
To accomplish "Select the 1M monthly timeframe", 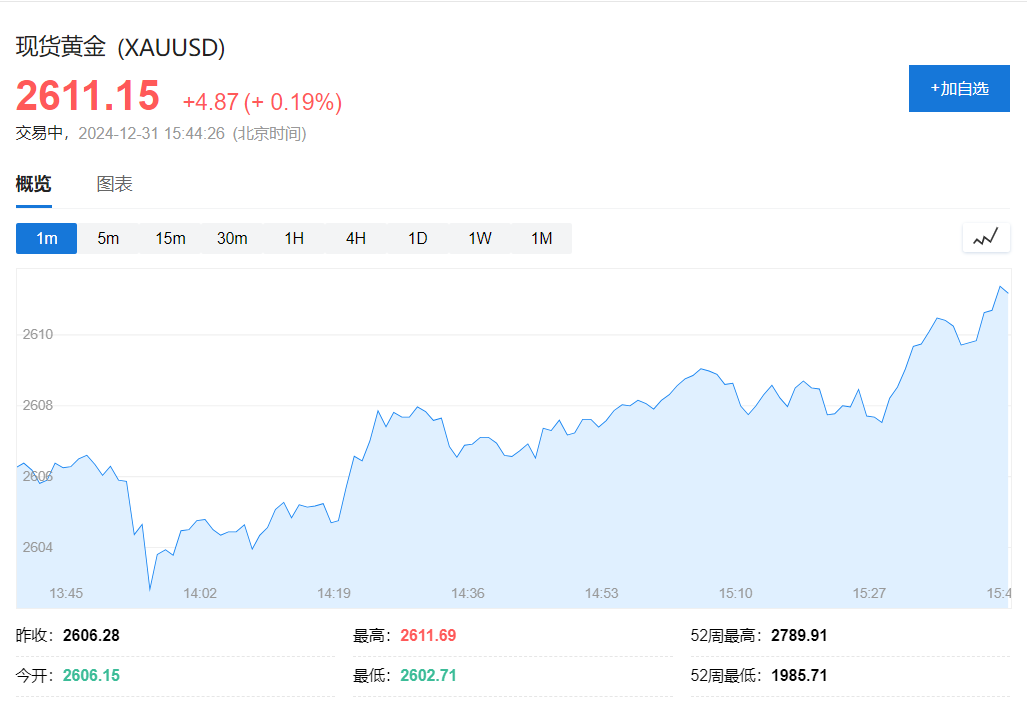I will coord(539,238).
